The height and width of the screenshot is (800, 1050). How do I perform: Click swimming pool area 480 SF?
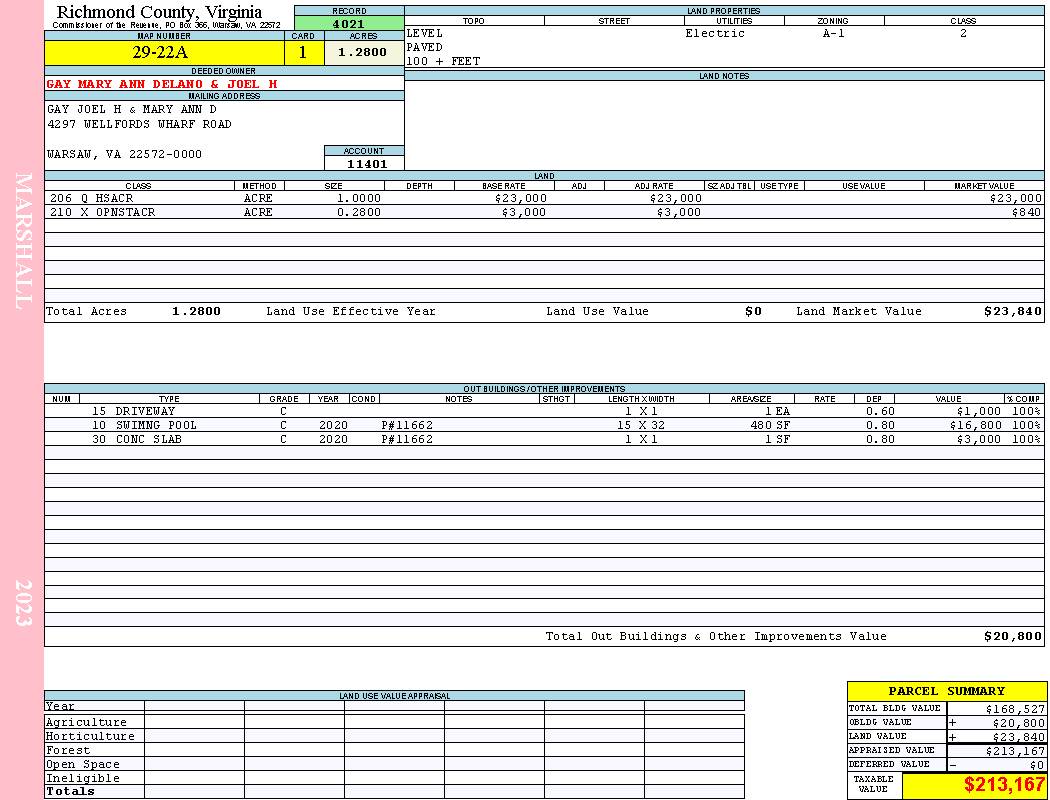coord(770,425)
